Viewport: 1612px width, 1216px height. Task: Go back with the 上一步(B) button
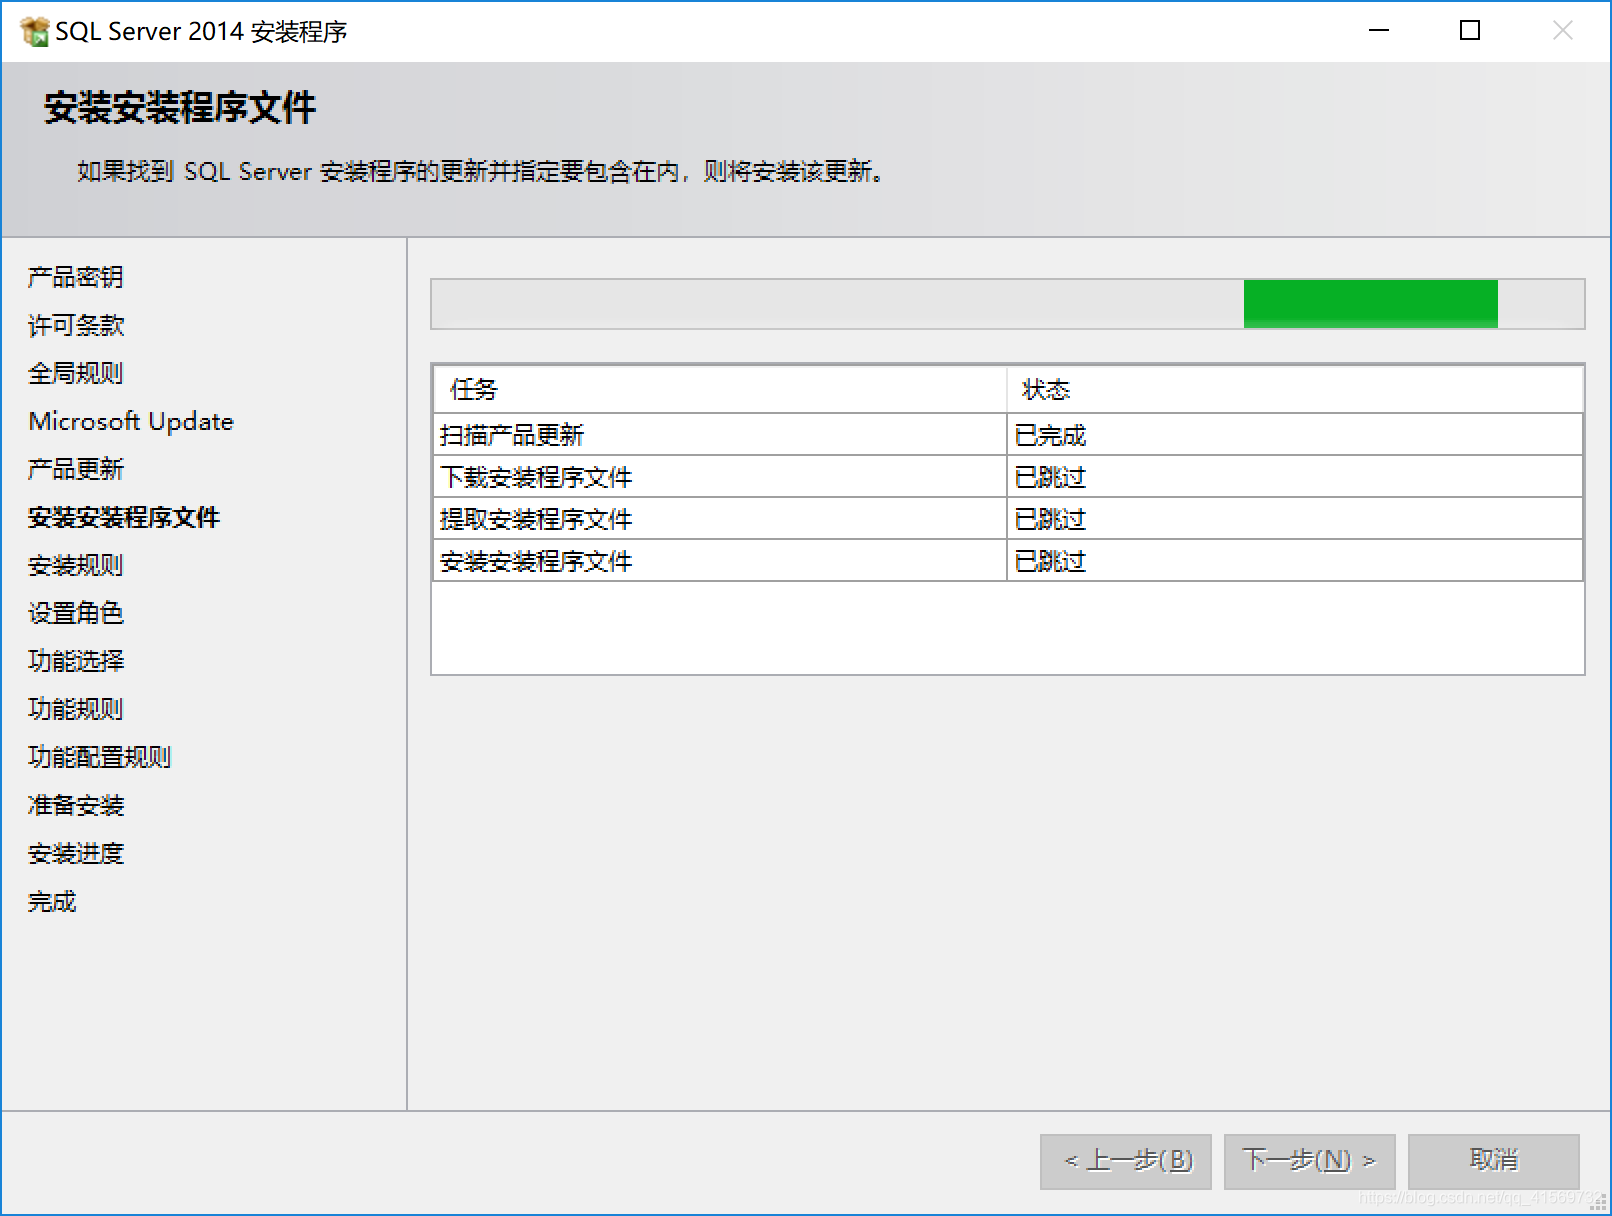tap(1126, 1161)
